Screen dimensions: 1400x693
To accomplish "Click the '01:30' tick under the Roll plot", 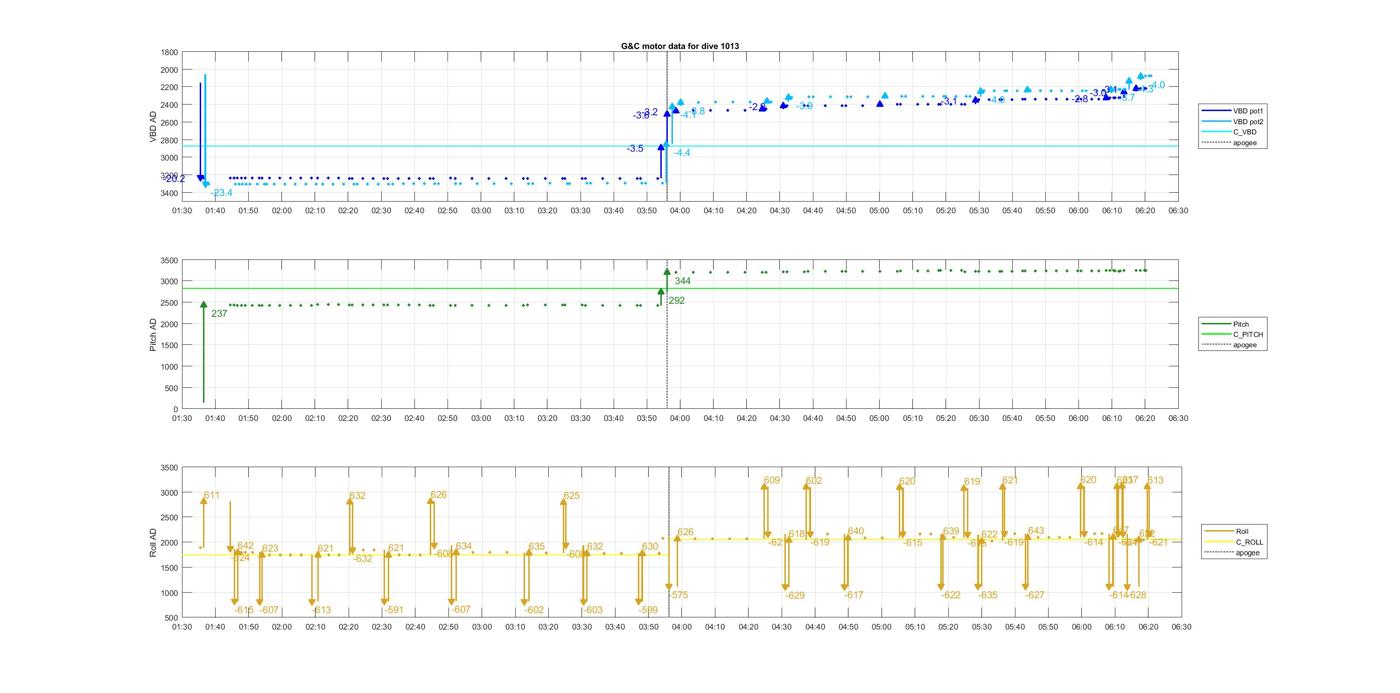I will 182,627.
